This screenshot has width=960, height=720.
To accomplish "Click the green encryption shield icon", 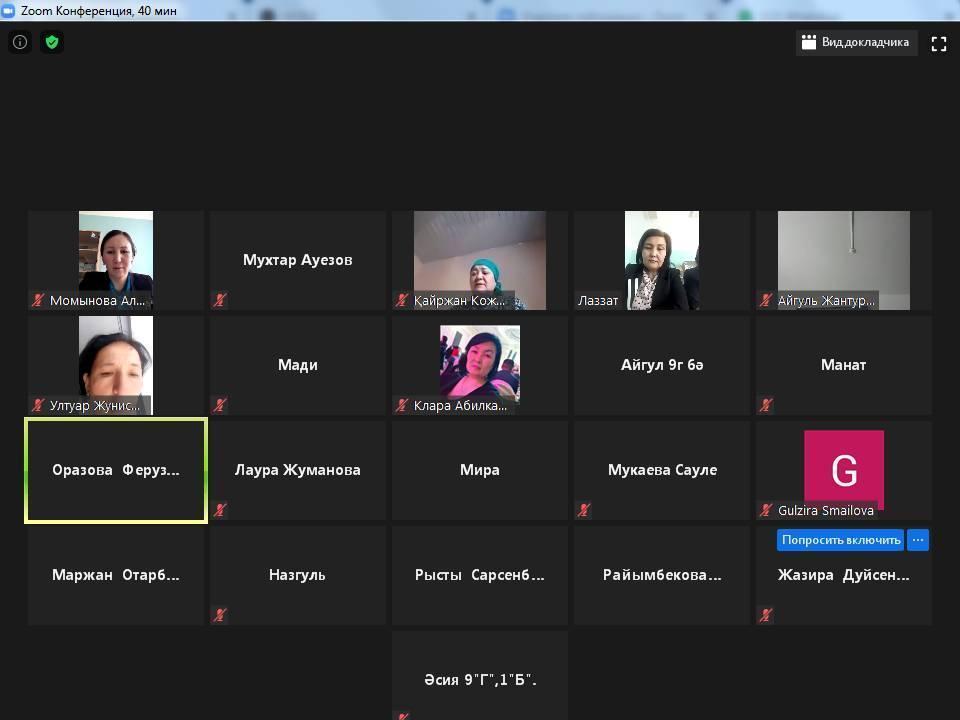I will point(52,42).
